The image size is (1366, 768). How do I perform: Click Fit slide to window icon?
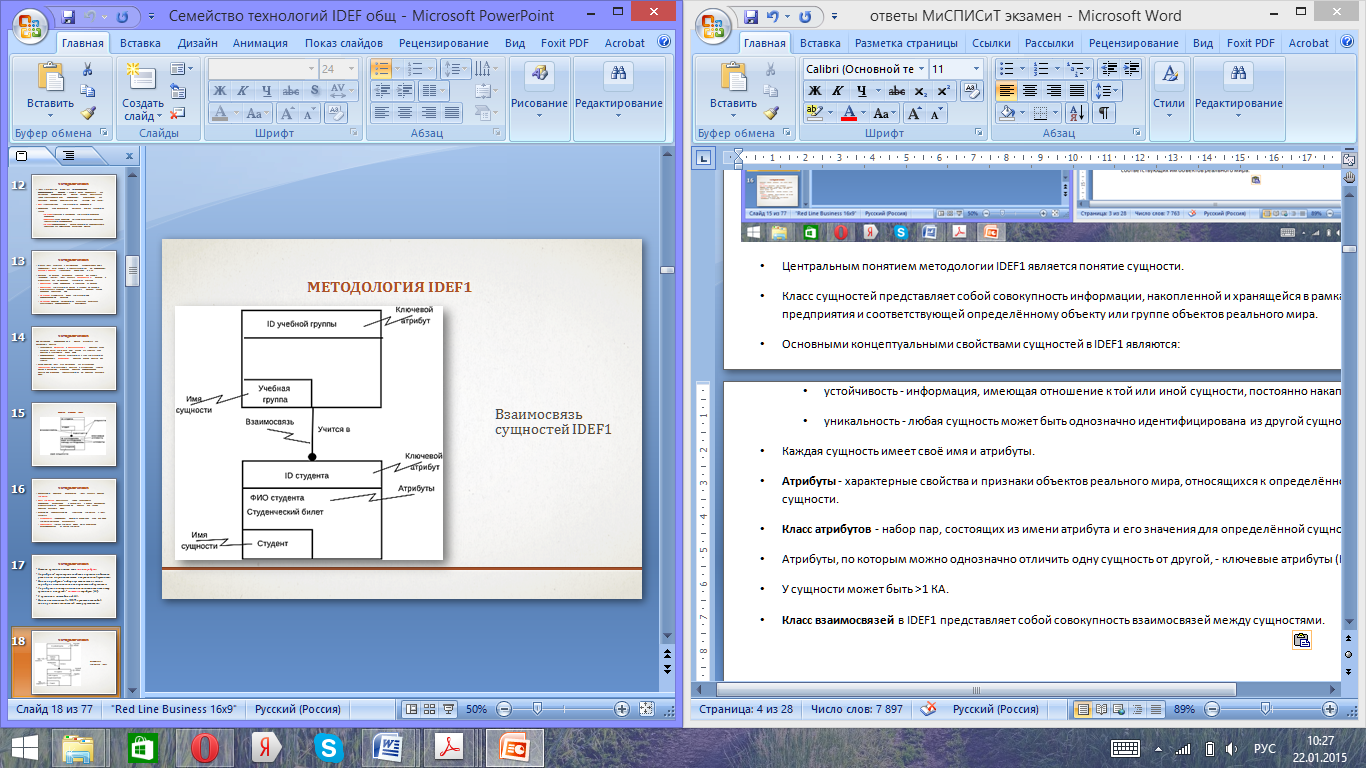point(646,709)
